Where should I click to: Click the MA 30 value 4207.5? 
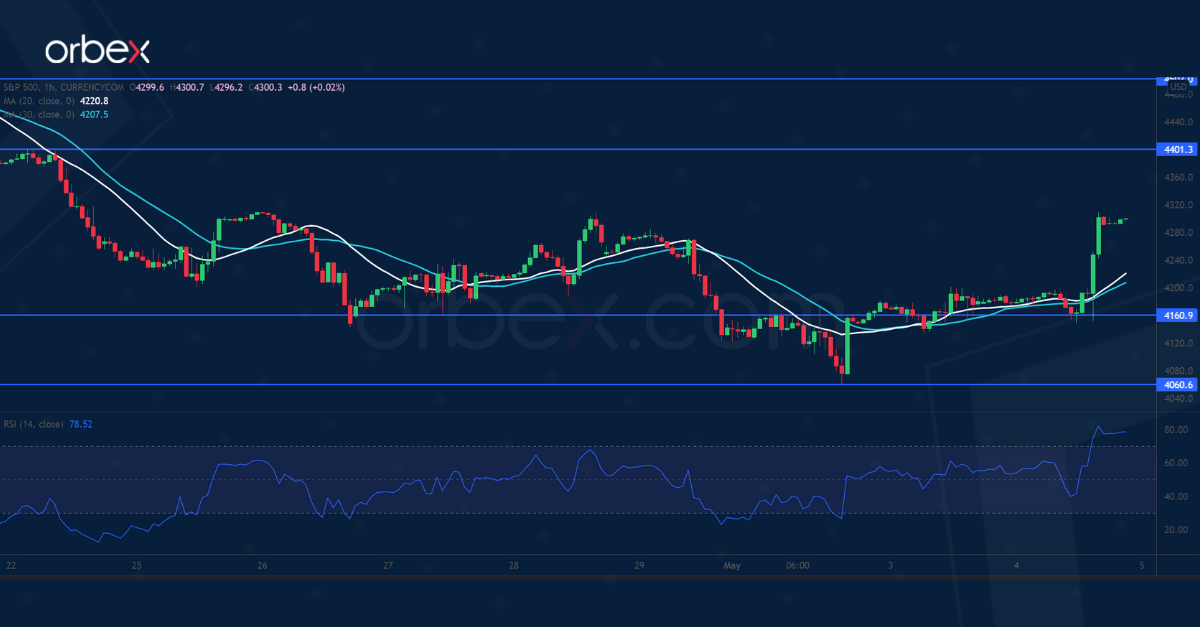pyautogui.click(x=92, y=115)
